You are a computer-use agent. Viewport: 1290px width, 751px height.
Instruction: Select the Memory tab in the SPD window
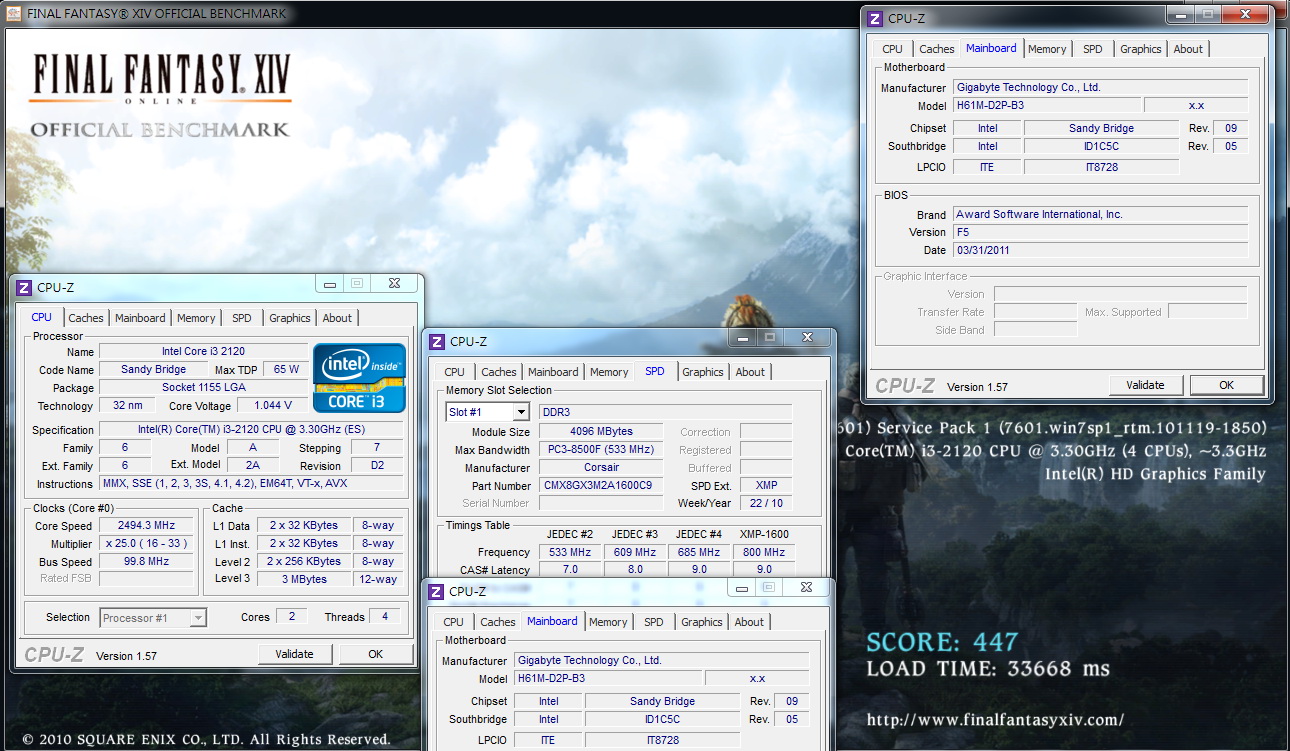(609, 372)
